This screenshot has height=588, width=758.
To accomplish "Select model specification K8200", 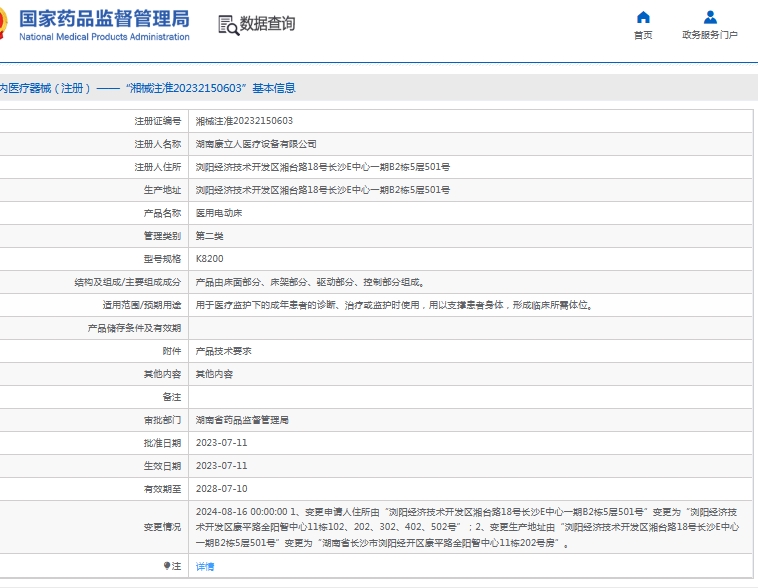I will [x=209, y=259].
